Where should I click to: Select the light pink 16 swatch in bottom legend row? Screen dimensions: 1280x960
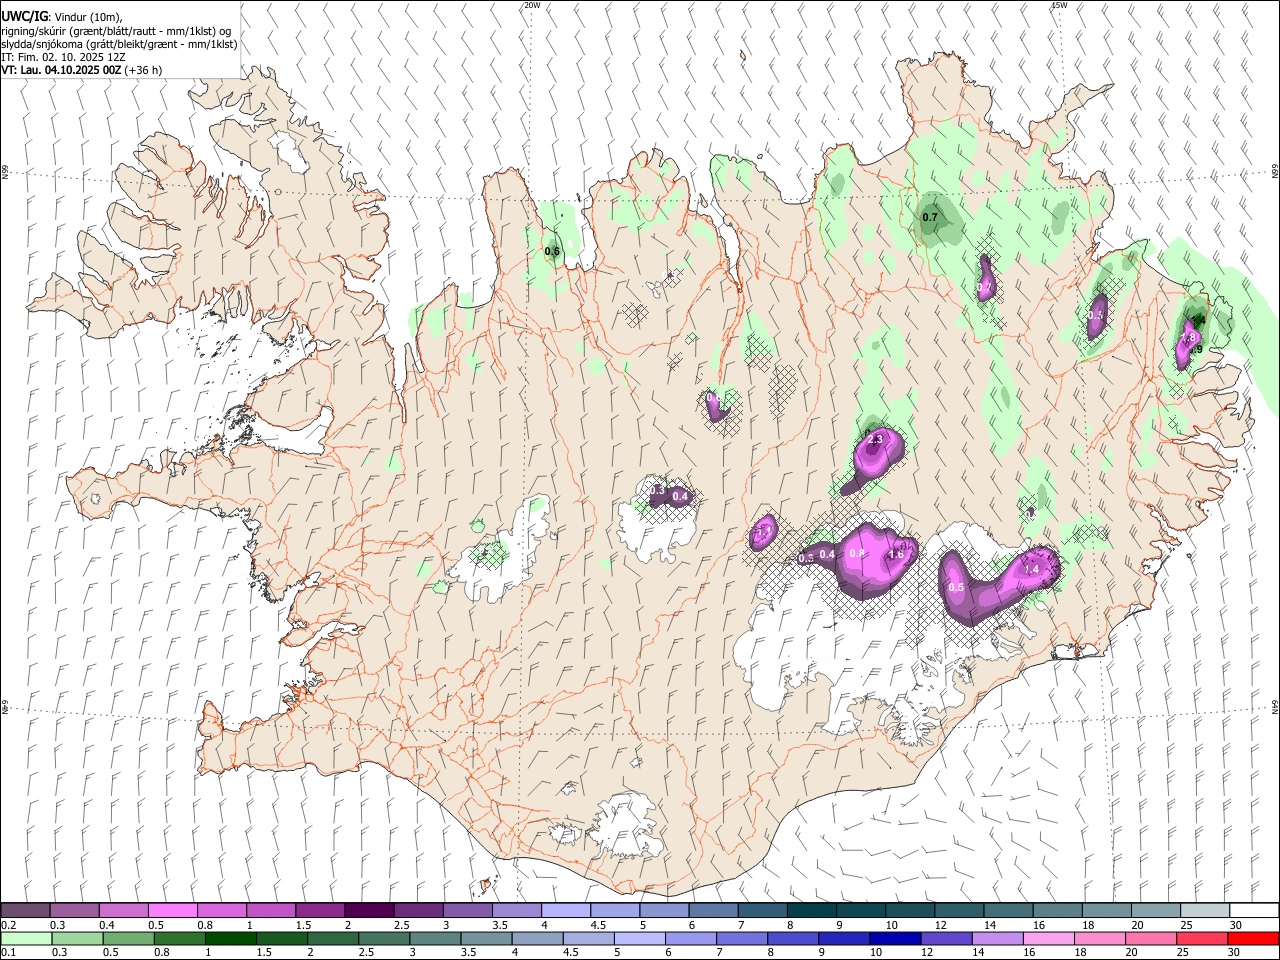tap(1048, 938)
